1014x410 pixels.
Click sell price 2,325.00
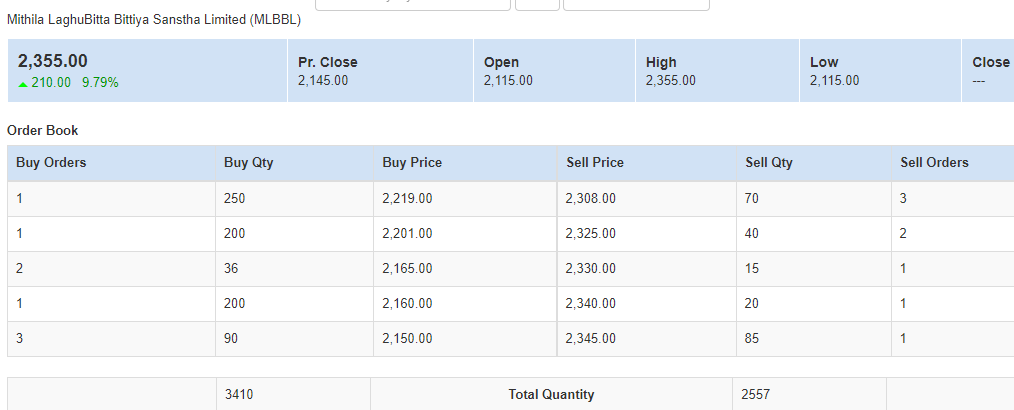point(590,233)
